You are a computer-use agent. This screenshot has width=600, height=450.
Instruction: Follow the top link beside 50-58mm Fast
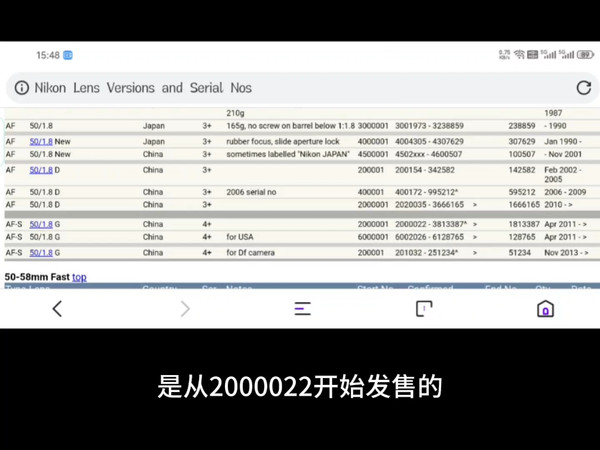[79, 277]
